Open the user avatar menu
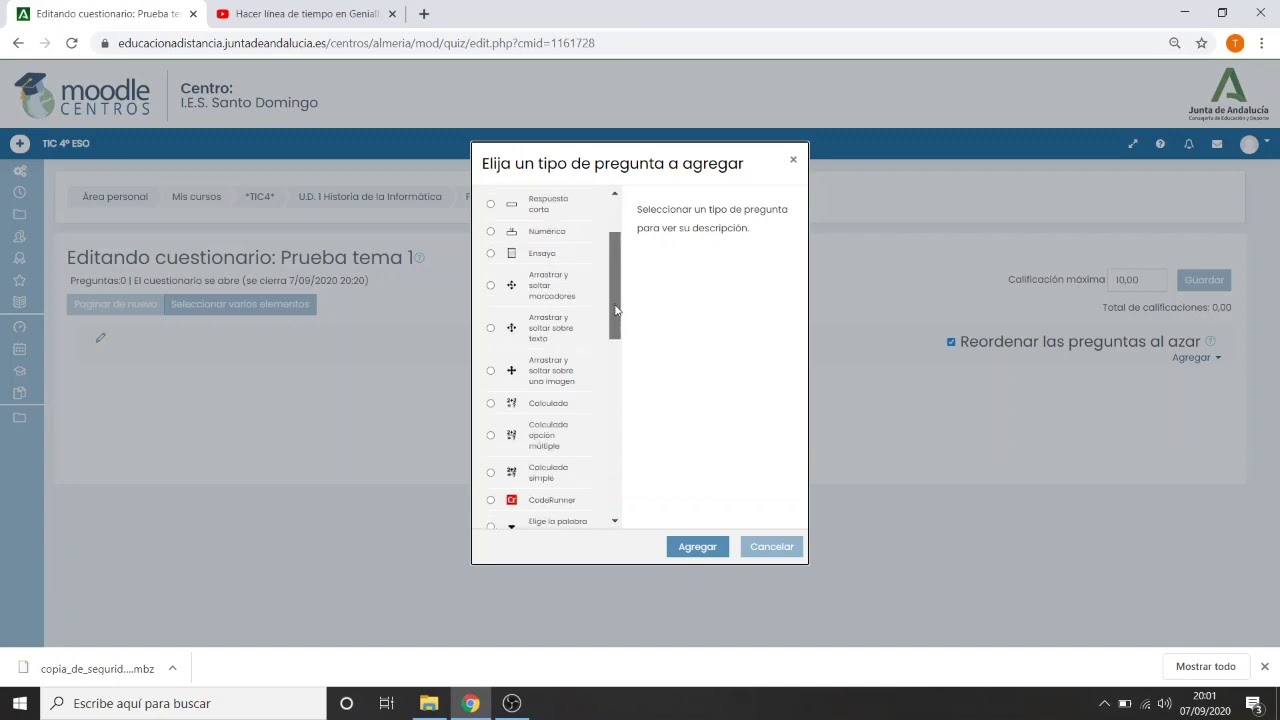 click(1254, 144)
